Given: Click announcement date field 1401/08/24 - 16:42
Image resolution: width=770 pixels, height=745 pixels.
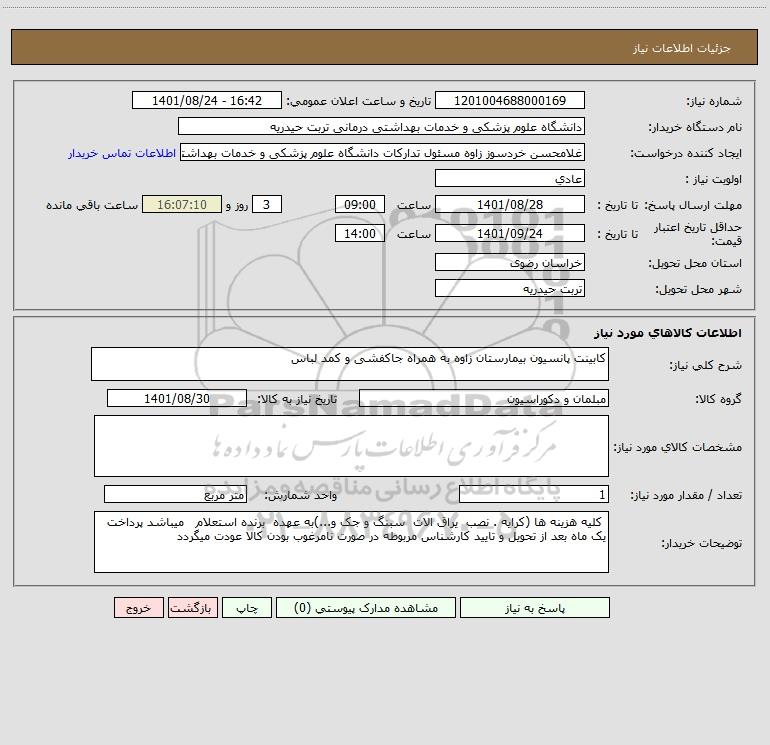Looking at the screenshot, I should [207, 100].
